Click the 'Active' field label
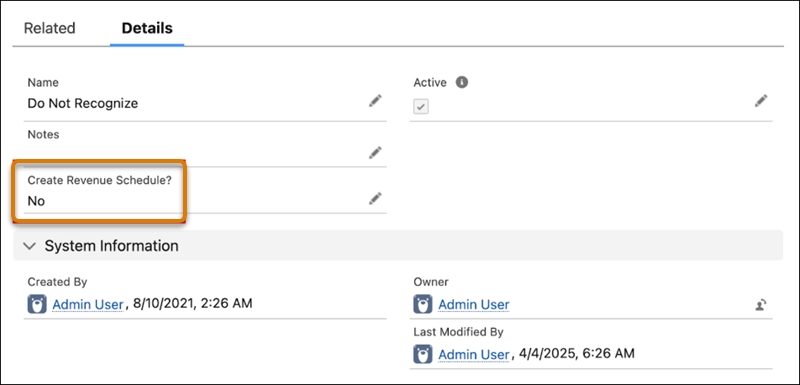 tap(430, 83)
